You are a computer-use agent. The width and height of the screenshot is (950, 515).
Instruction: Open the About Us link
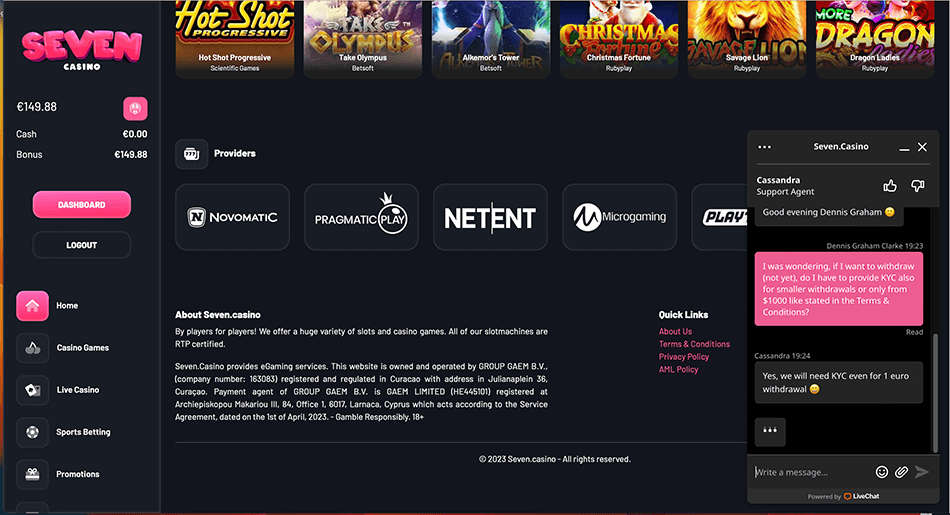(675, 331)
